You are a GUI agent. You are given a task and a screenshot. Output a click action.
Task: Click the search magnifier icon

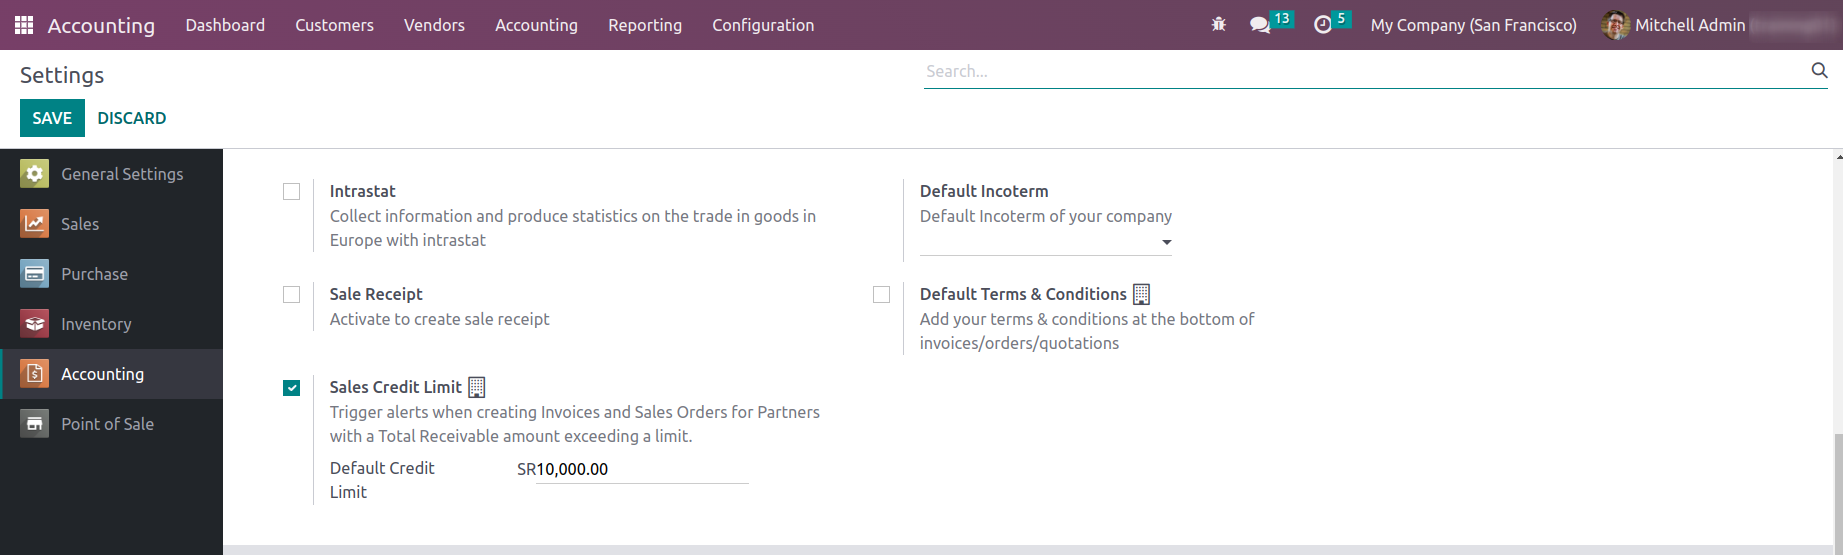pyautogui.click(x=1819, y=70)
